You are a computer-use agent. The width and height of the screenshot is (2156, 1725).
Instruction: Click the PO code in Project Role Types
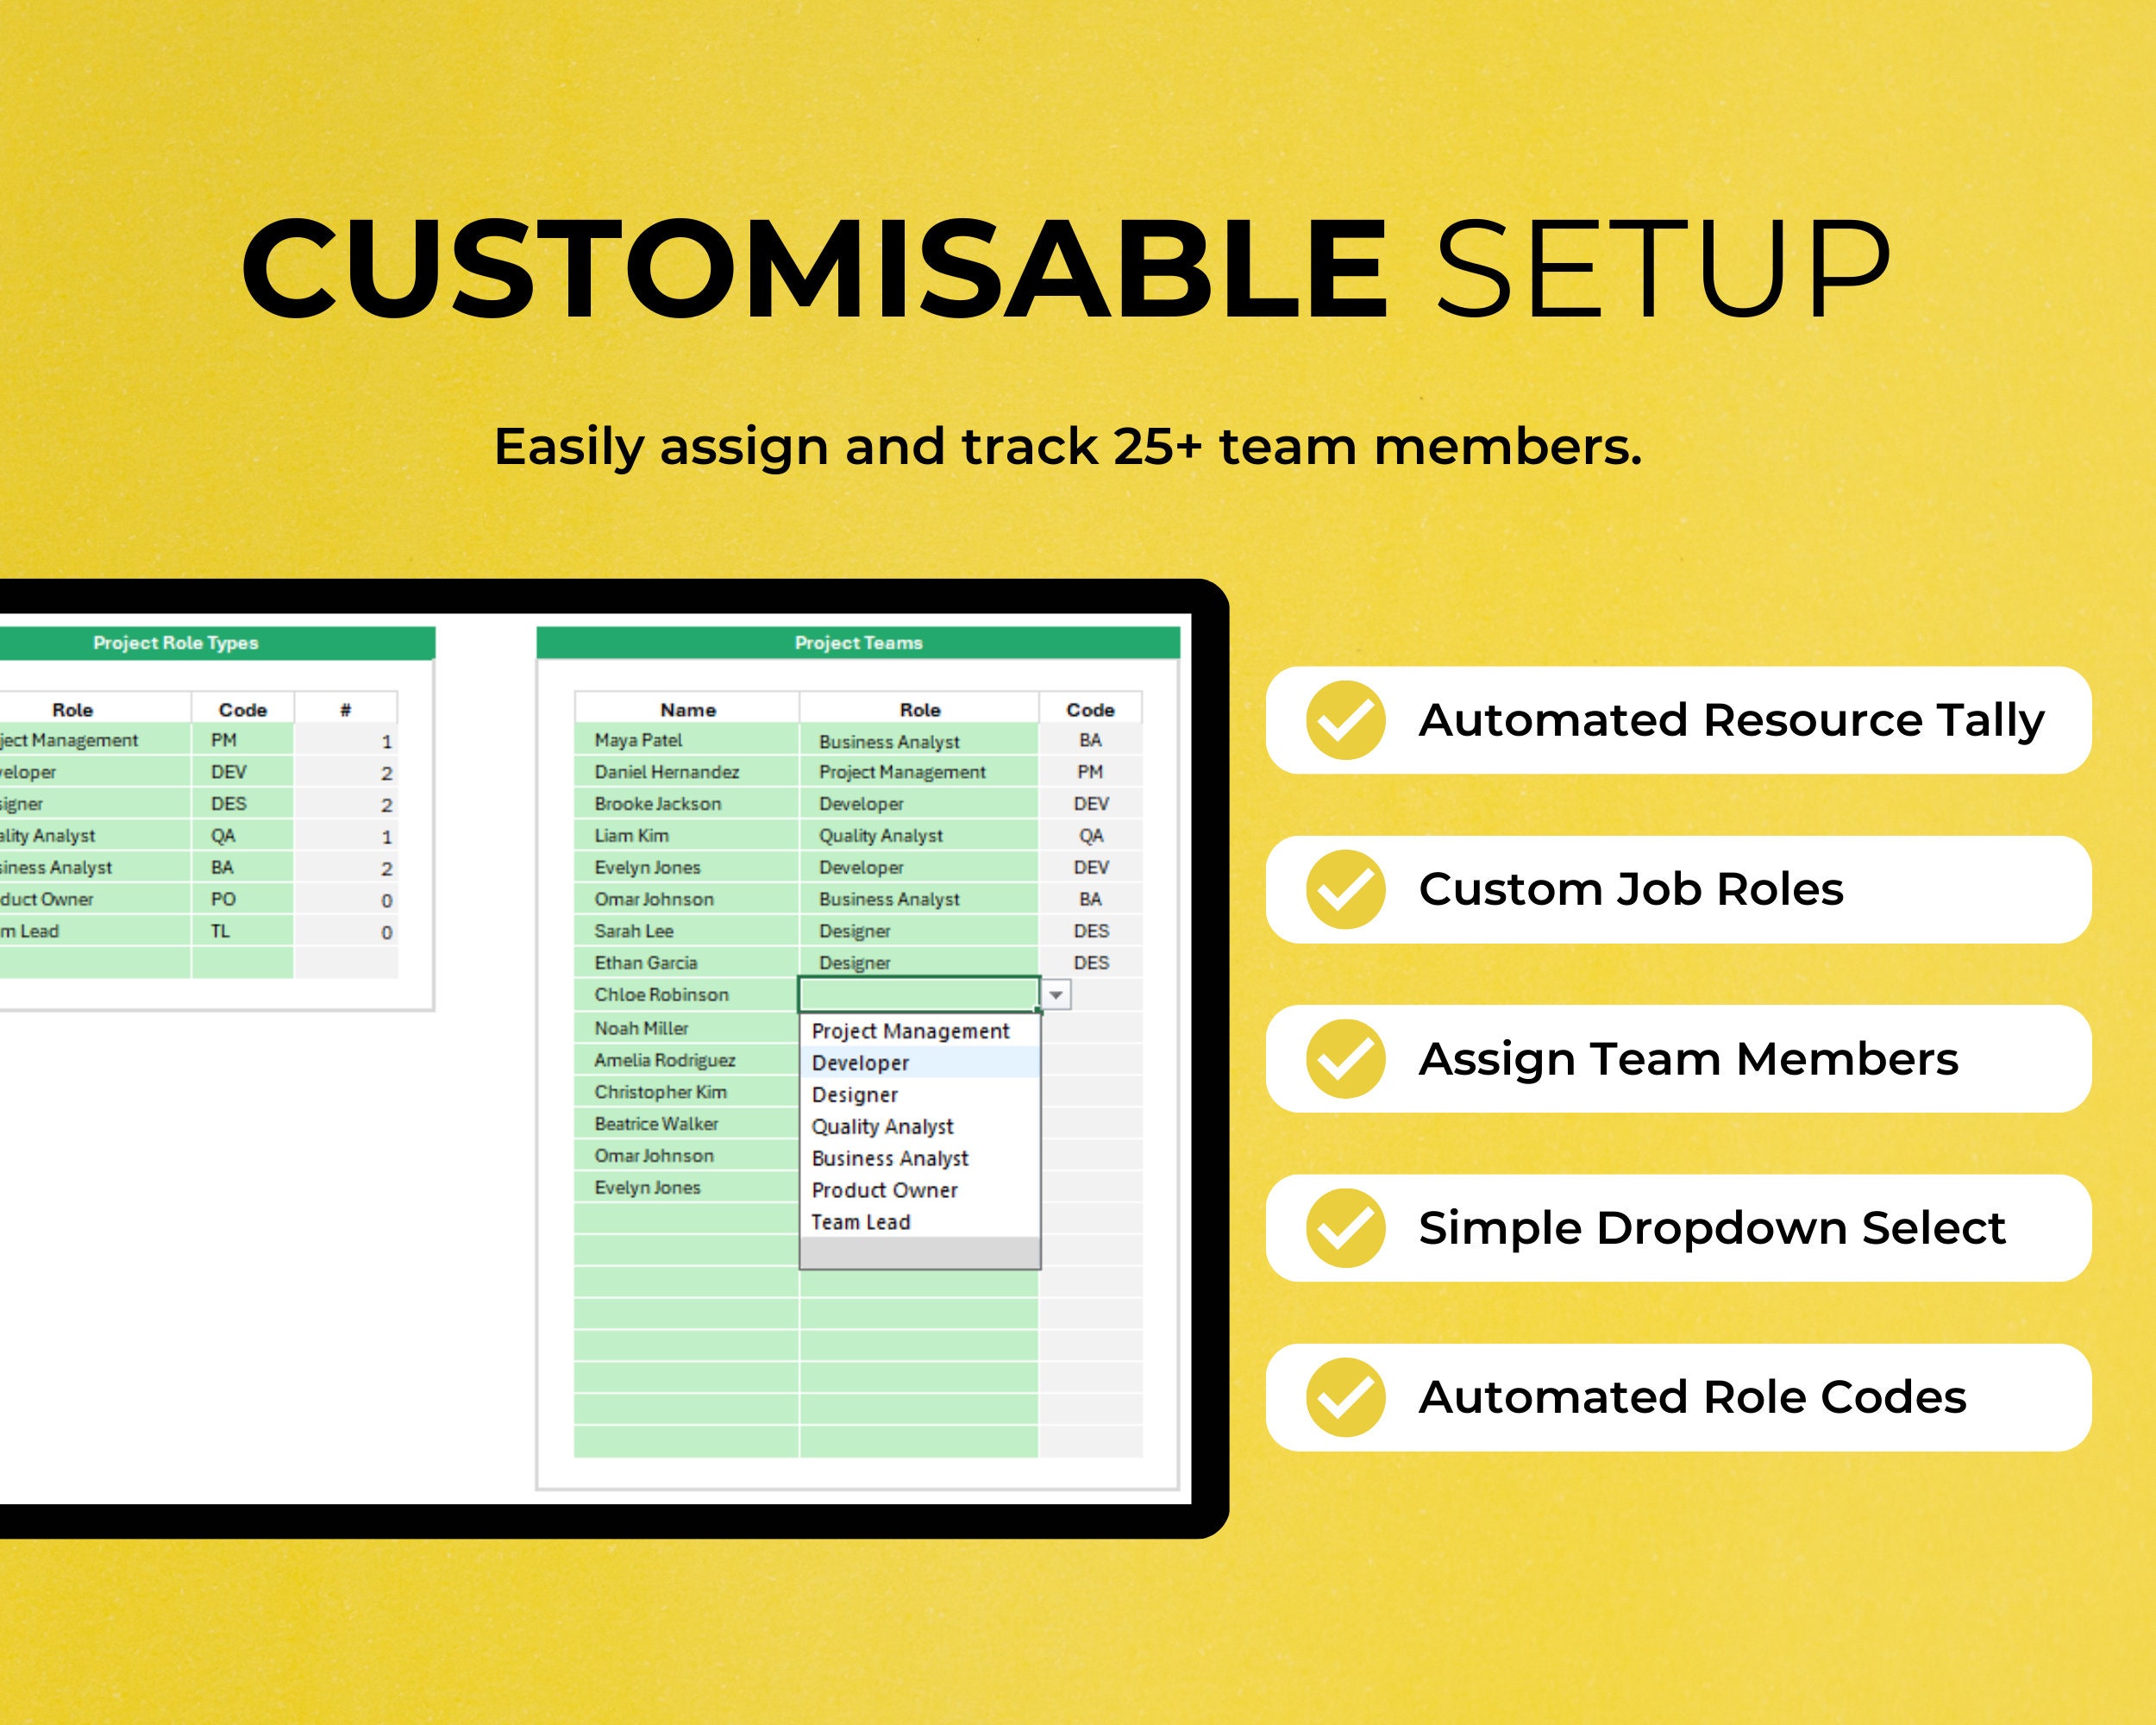pos(242,899)
